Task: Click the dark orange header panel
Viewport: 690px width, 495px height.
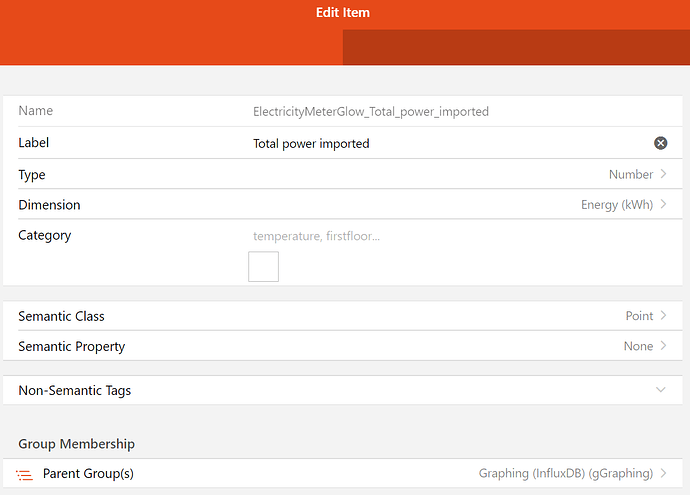Action: pos(516,47)
